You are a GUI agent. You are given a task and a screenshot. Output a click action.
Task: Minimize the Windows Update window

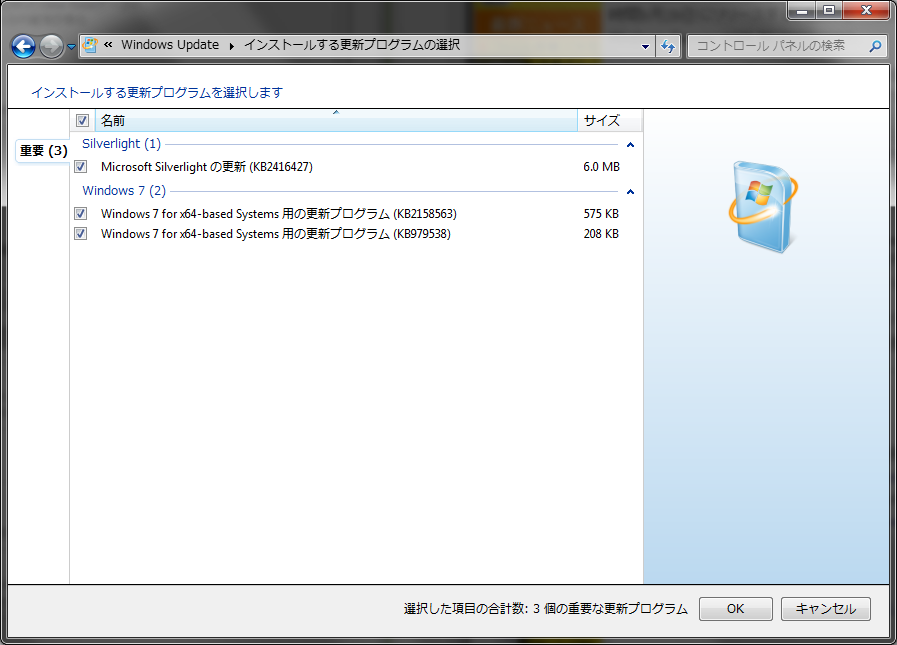802,10
